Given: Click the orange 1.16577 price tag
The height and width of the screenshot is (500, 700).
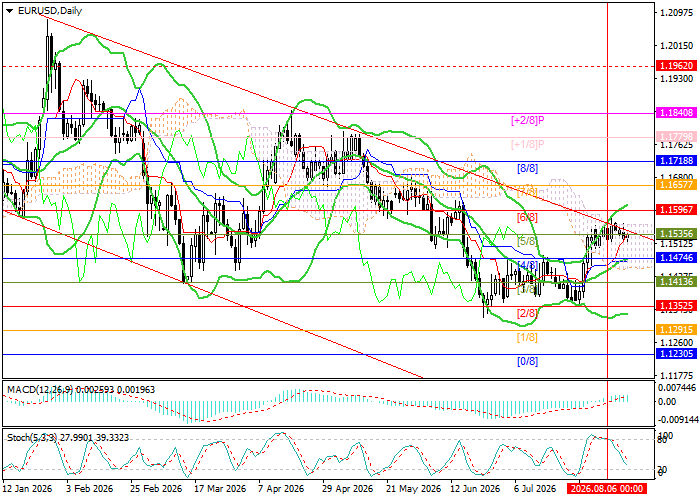Looking at the screenshot, I should 676,185.
